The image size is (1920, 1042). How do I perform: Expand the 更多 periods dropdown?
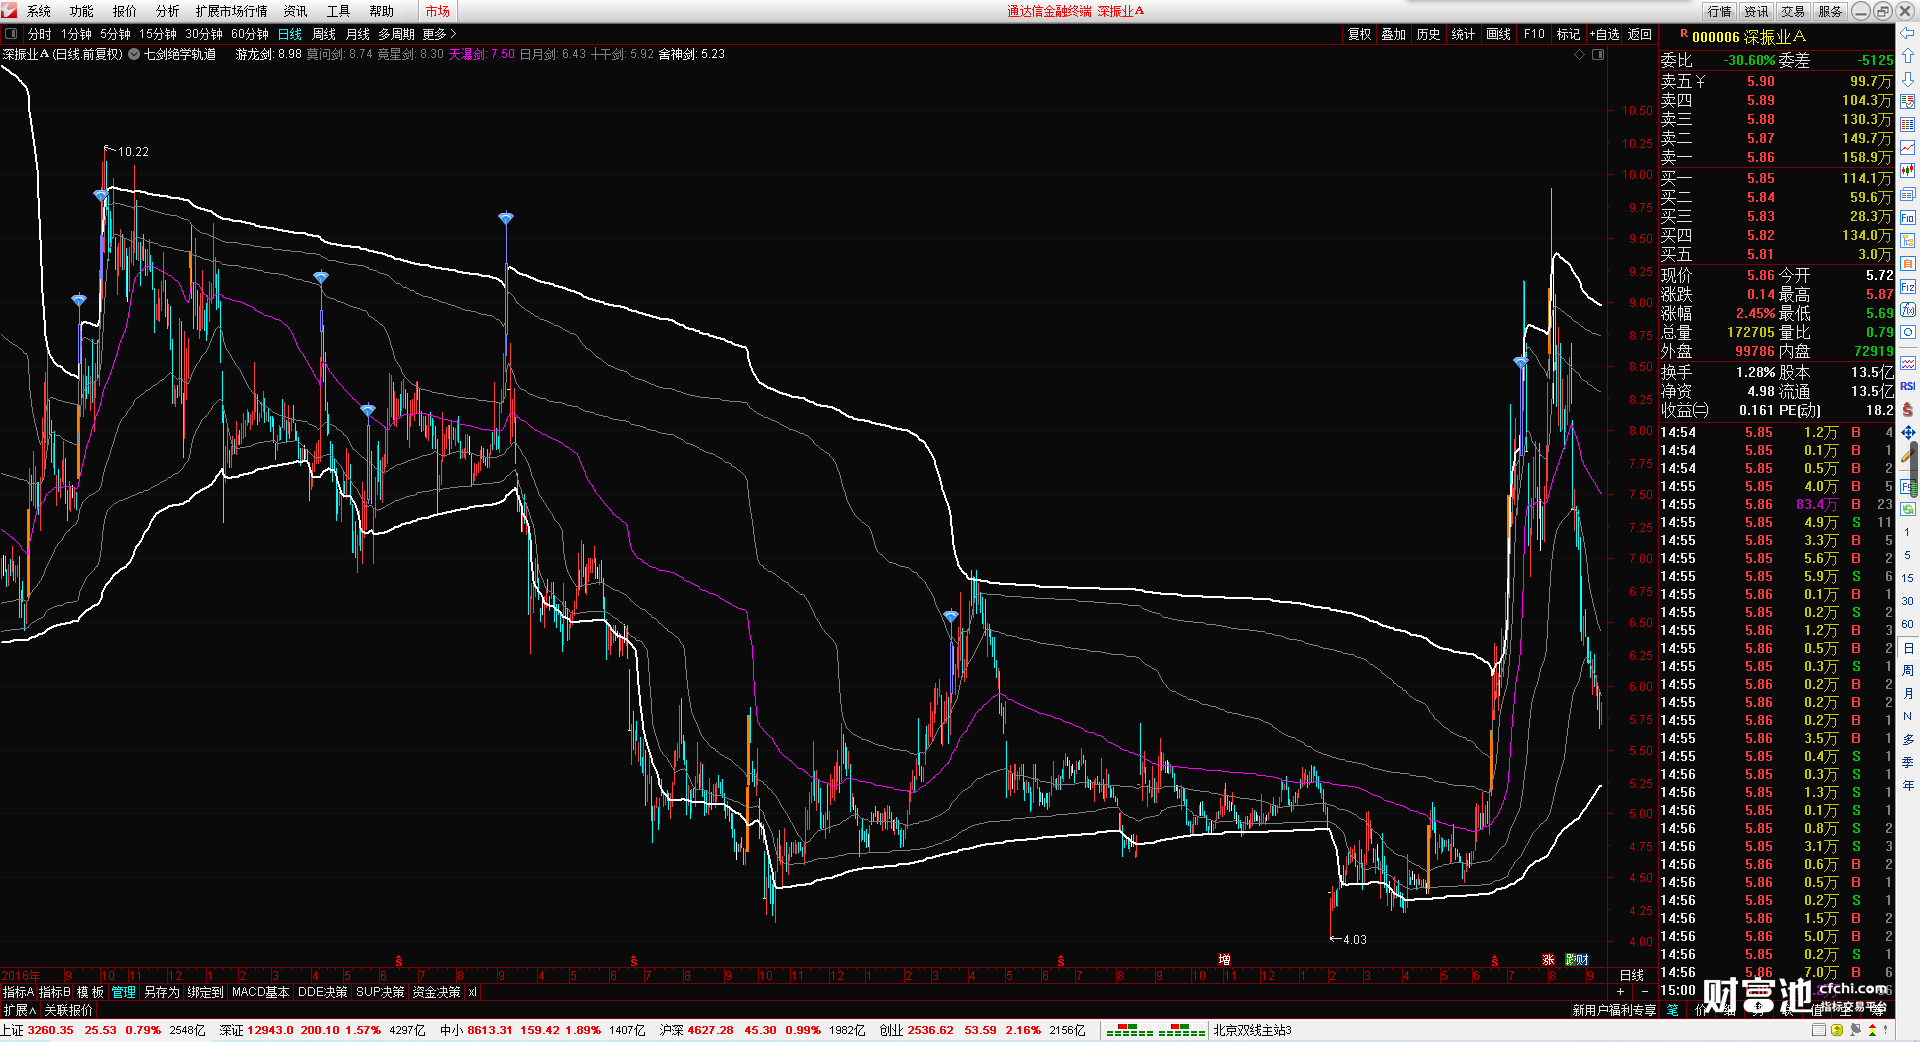[x=439, y=34]
